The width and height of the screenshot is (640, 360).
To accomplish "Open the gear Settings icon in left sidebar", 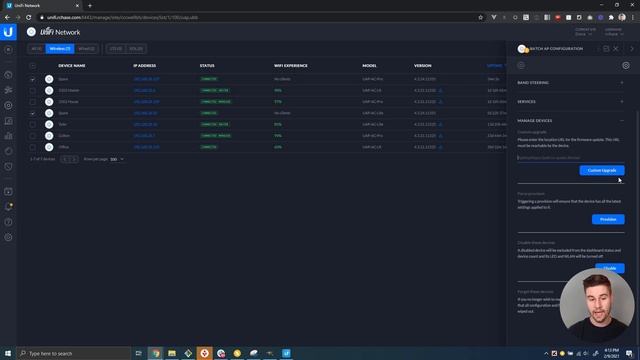I will click(8, 237).
